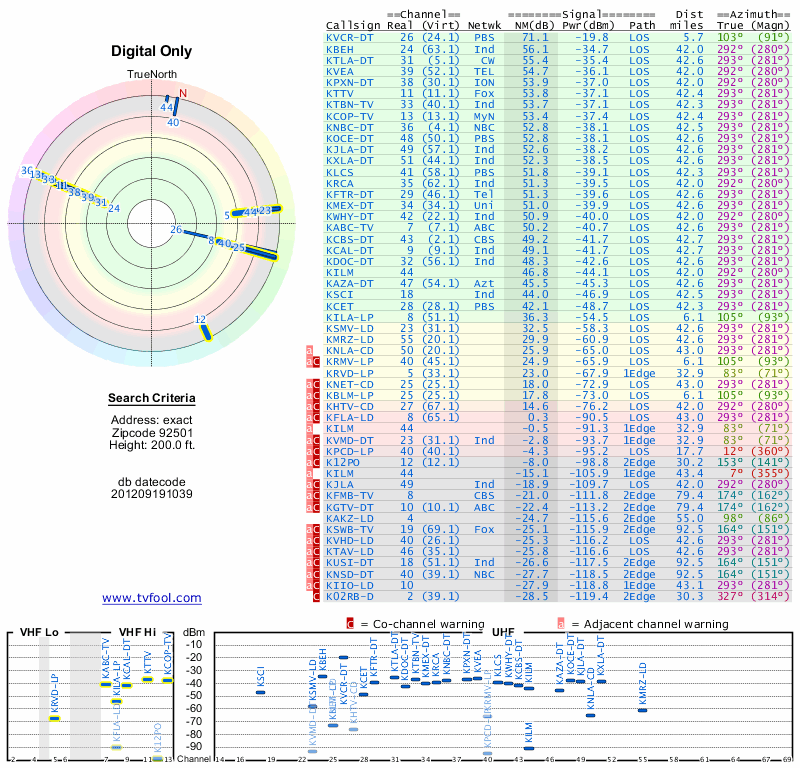Click the KHTV-CD callsign in the table

point(349,406)
